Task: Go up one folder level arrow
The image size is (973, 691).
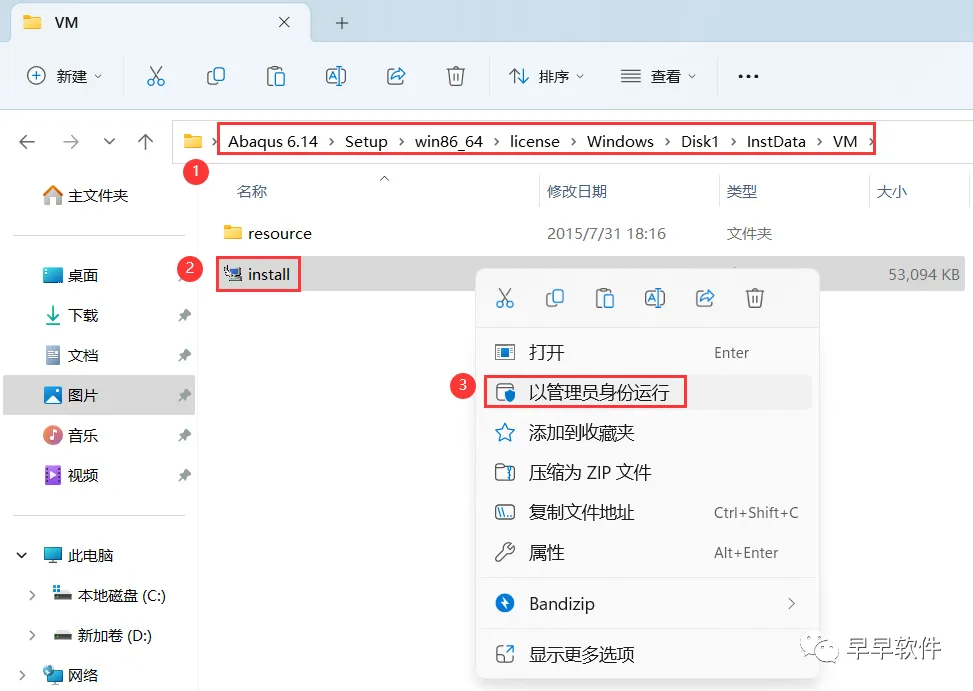Action: pos(145,142)
